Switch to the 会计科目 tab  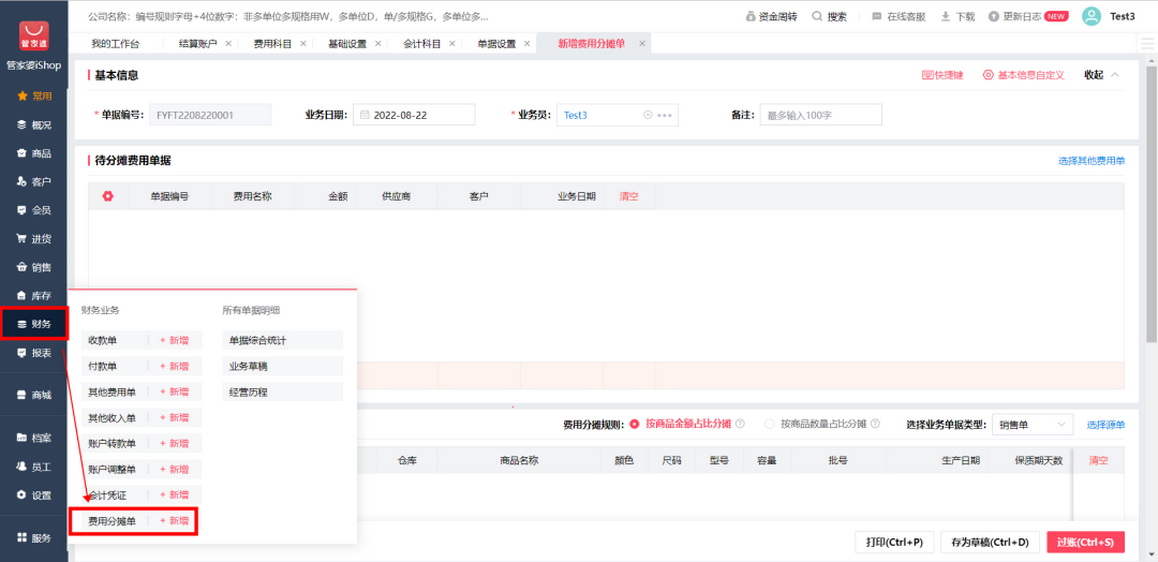coord(421,44)
